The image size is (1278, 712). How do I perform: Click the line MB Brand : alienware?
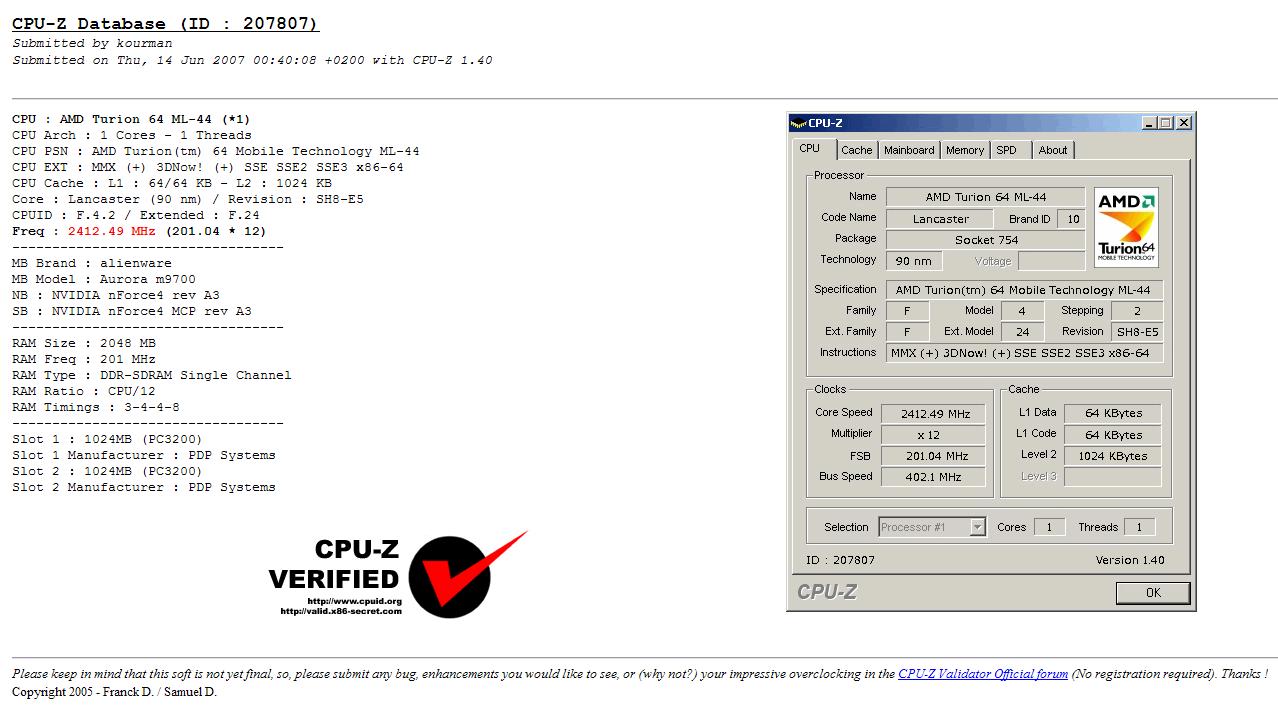[x=92, y=263]
